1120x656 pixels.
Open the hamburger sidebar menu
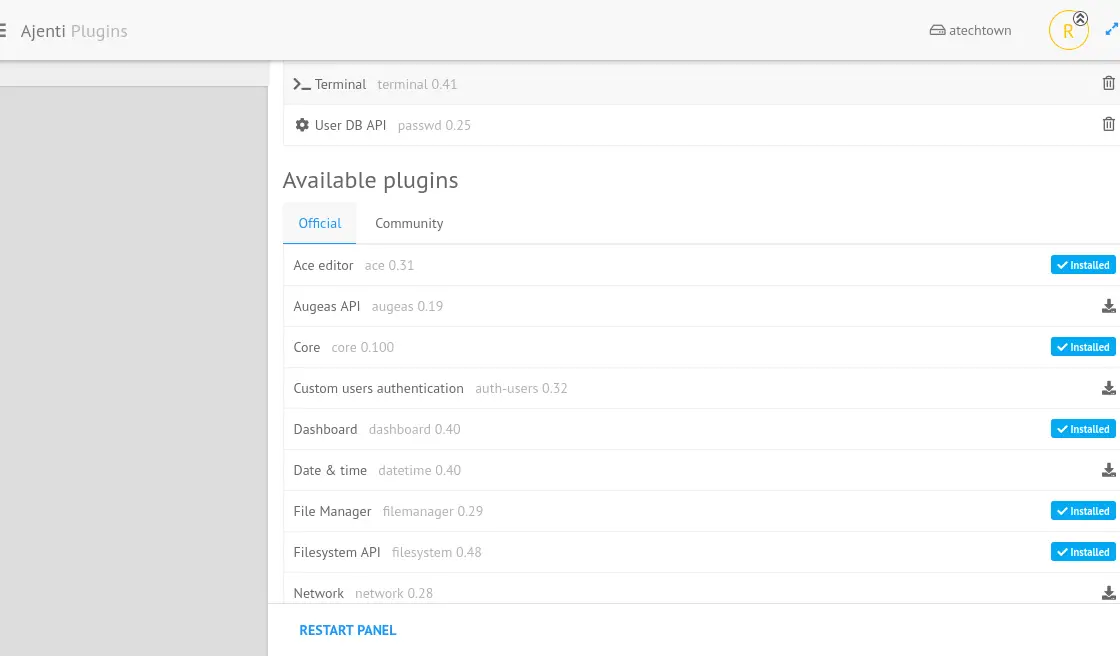(2, 31)
